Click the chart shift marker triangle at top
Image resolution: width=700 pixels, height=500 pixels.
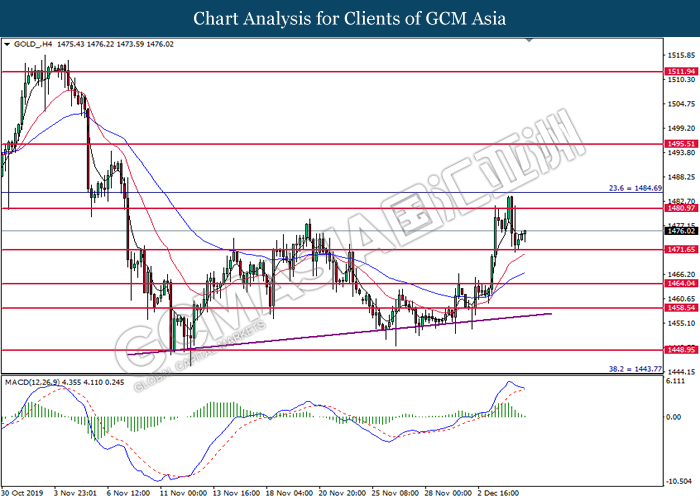pos(529,40)
